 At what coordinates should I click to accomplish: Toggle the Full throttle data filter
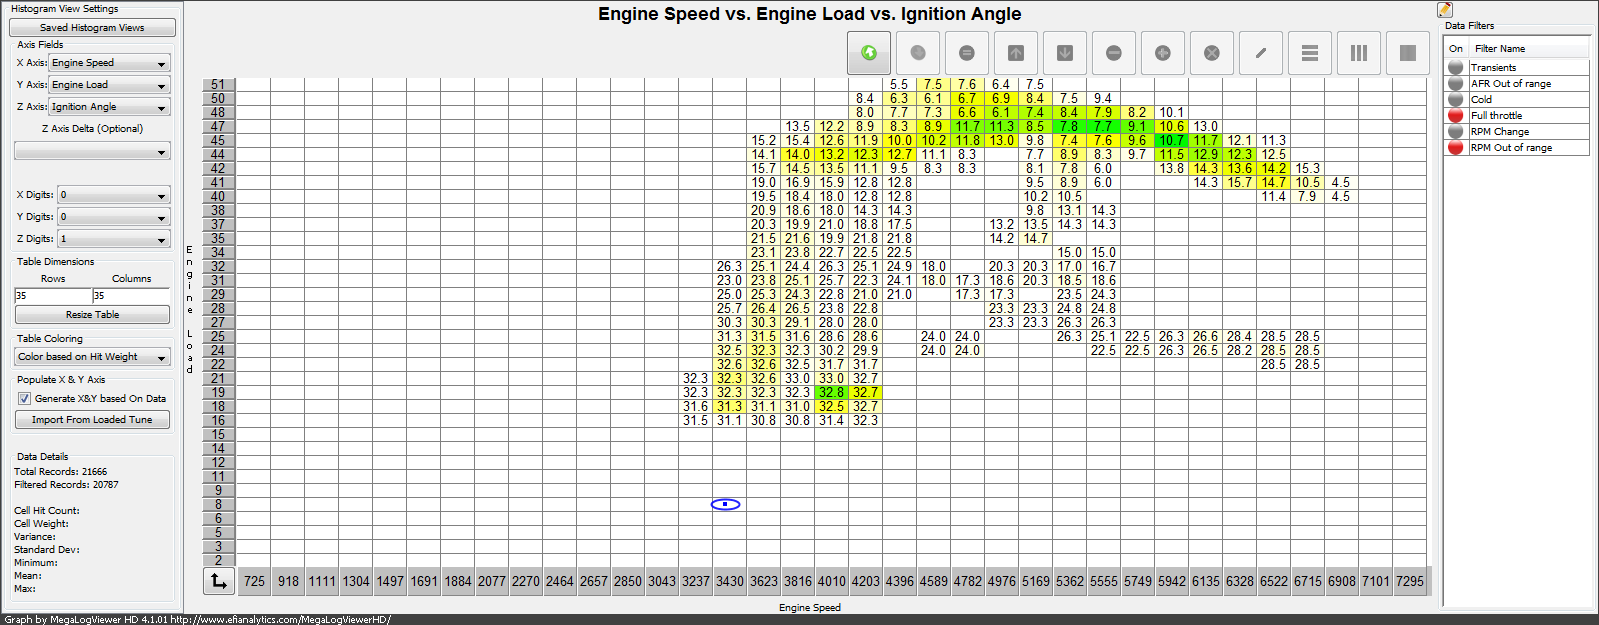pyautogui.click(x=1456, y=116)
